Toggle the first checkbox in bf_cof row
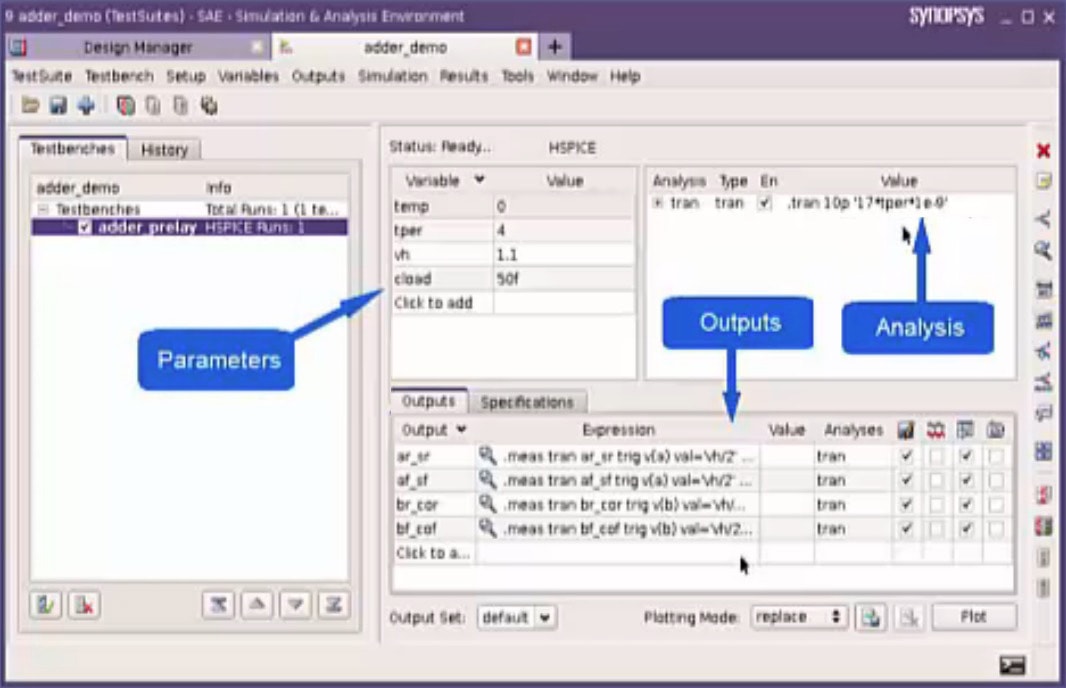The image size is (1066, 688). [906, 528]
